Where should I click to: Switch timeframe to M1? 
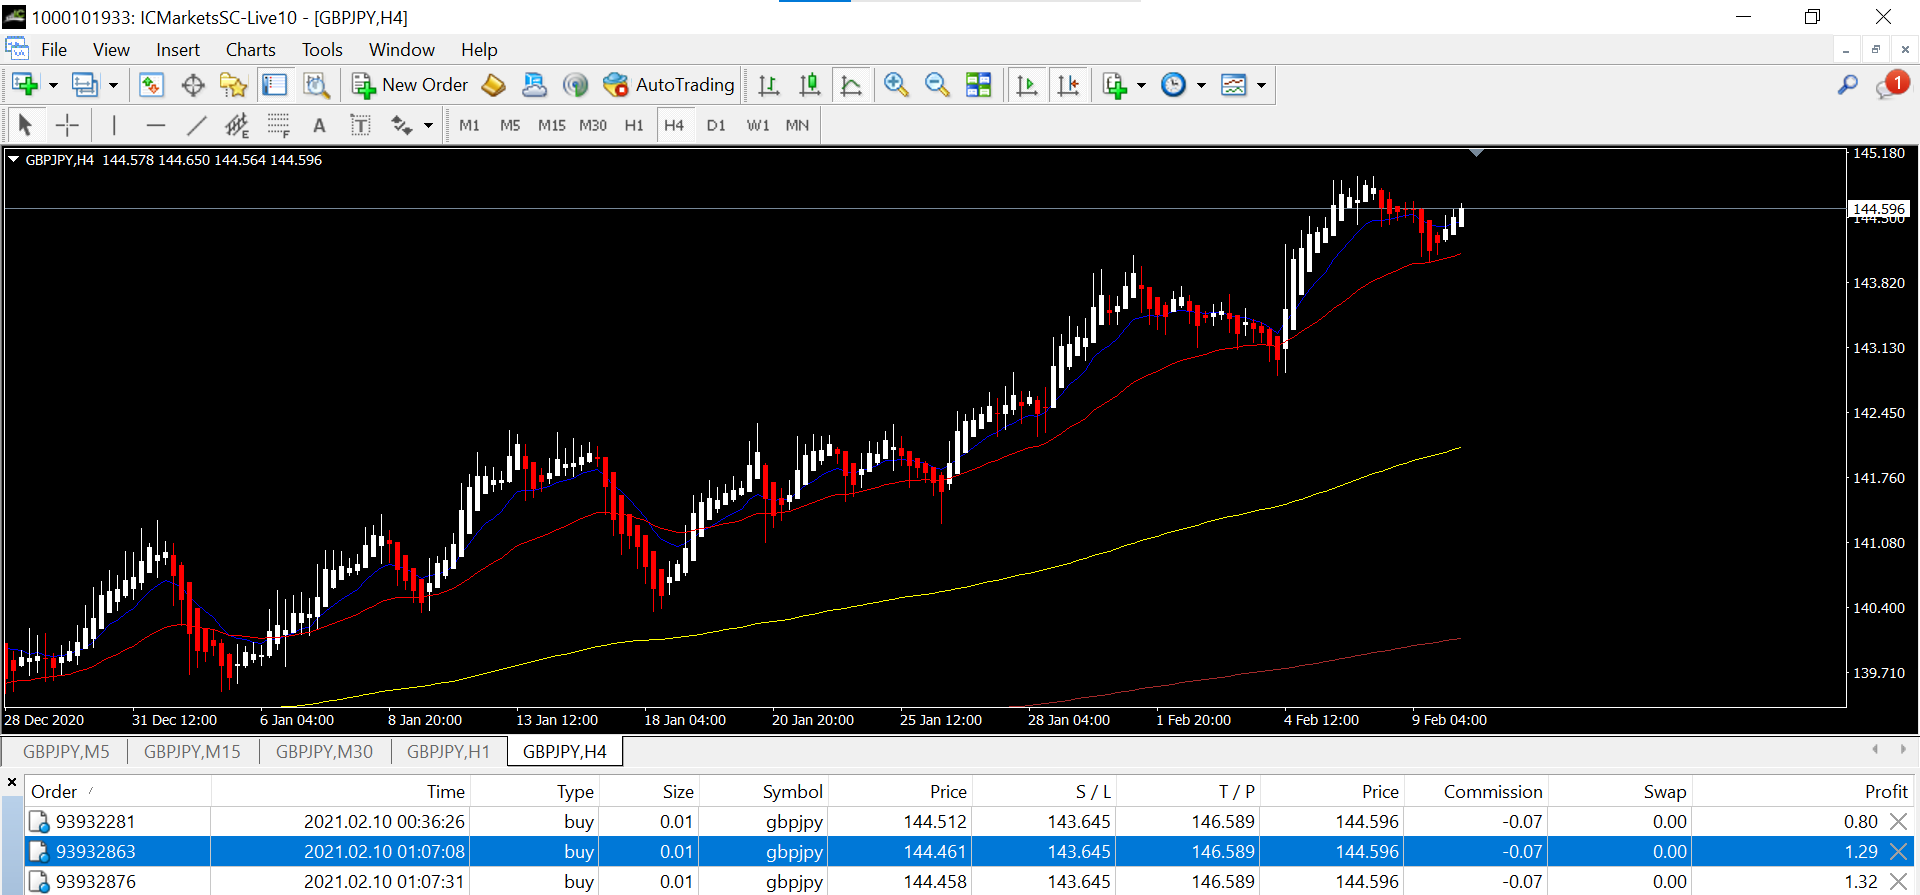pyautogui.click(x=469, y=125)
